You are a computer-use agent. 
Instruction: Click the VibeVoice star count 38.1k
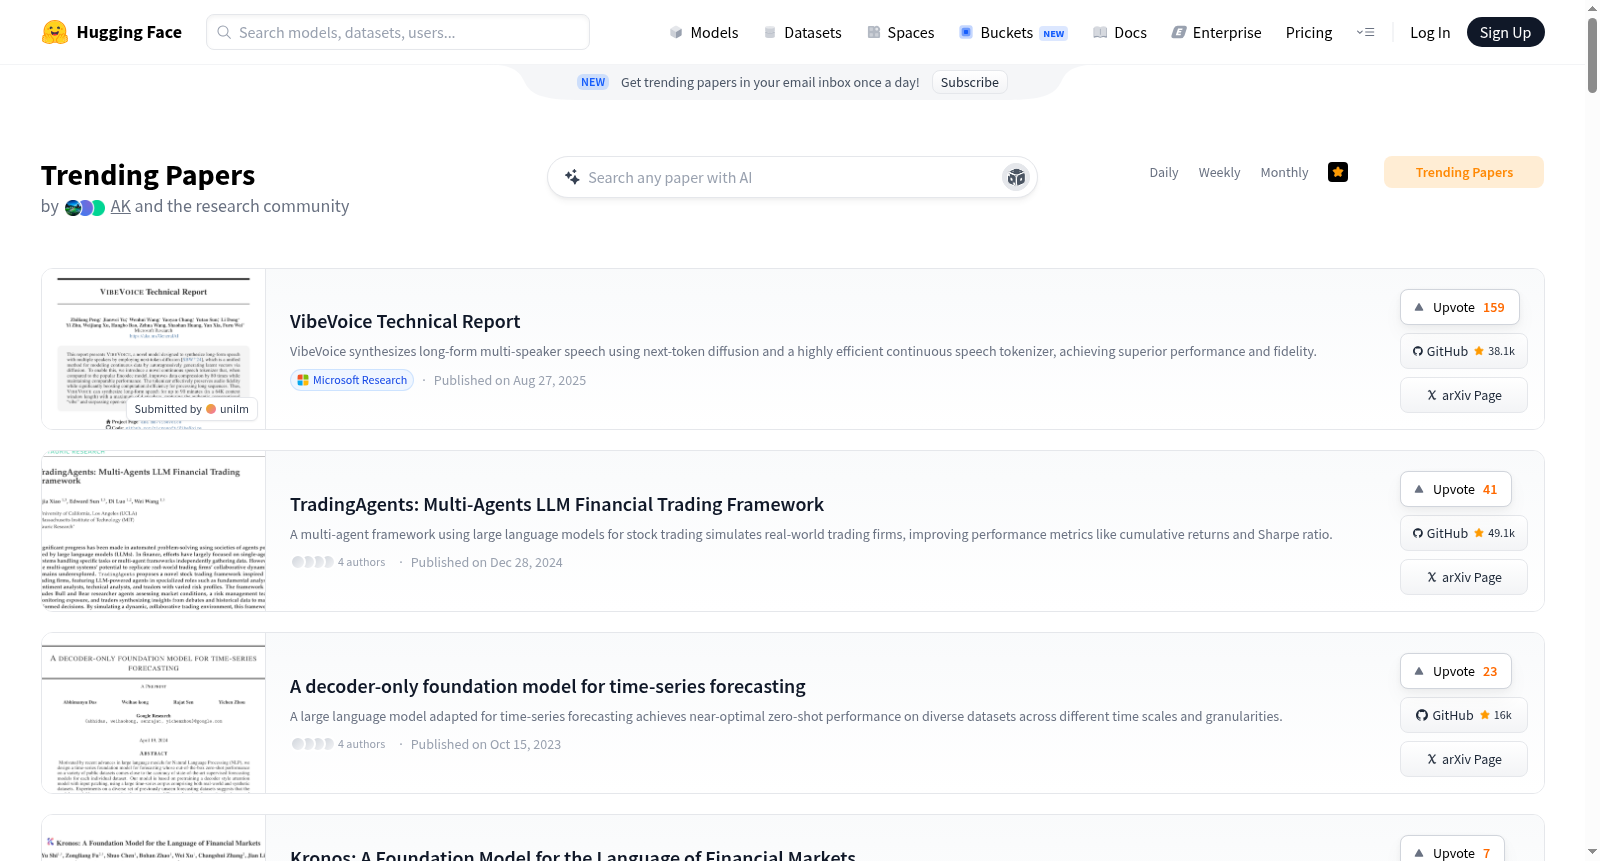click(1495, 351)
